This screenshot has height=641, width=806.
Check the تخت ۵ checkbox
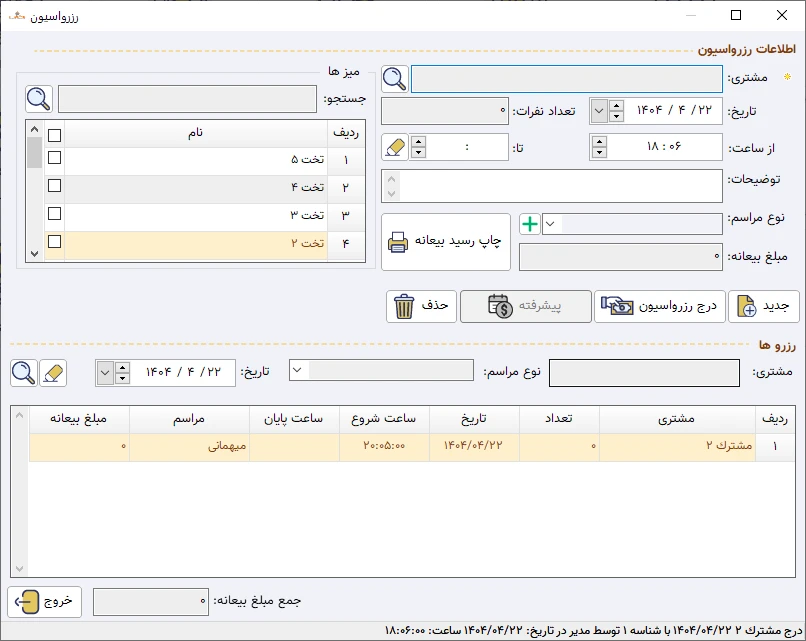54,158
